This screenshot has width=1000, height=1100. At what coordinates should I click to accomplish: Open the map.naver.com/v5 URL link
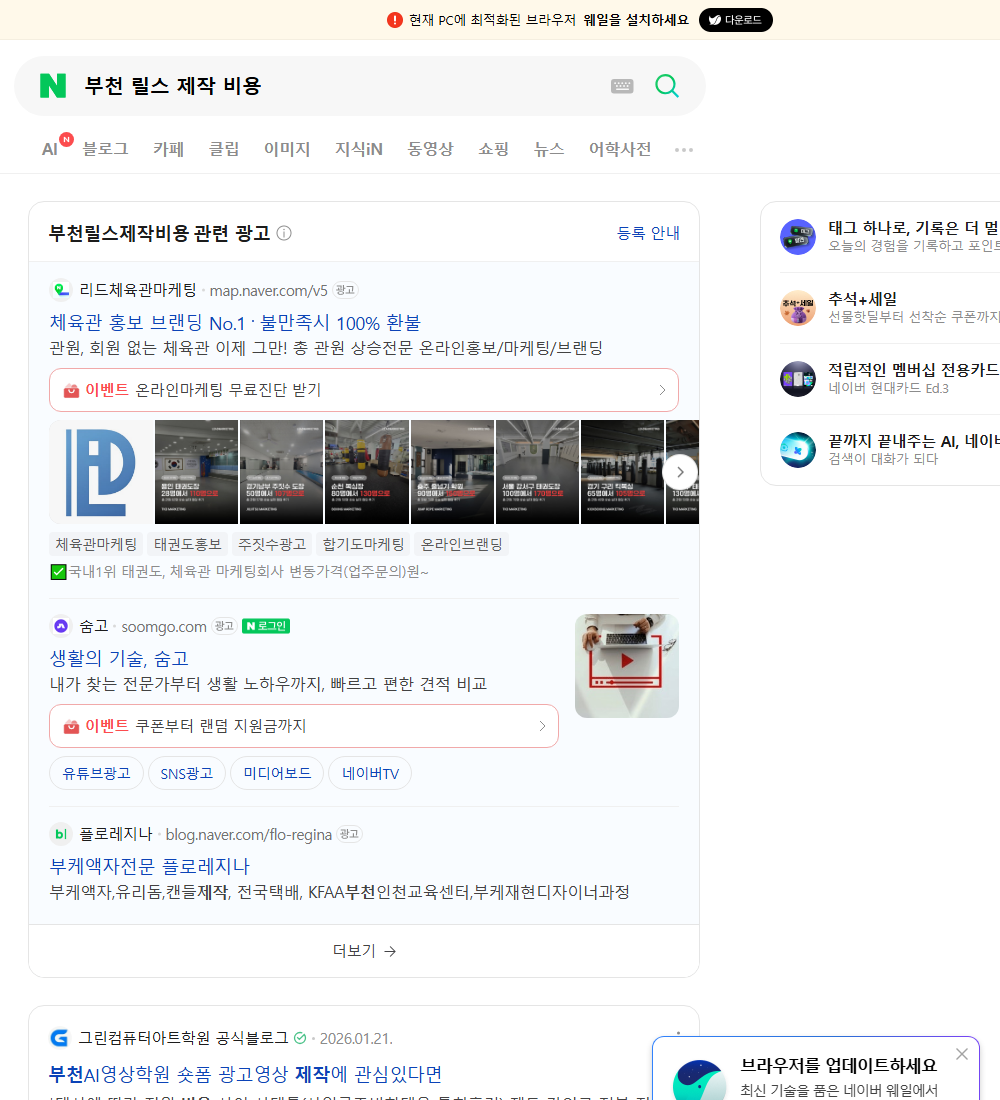(268, 290)
